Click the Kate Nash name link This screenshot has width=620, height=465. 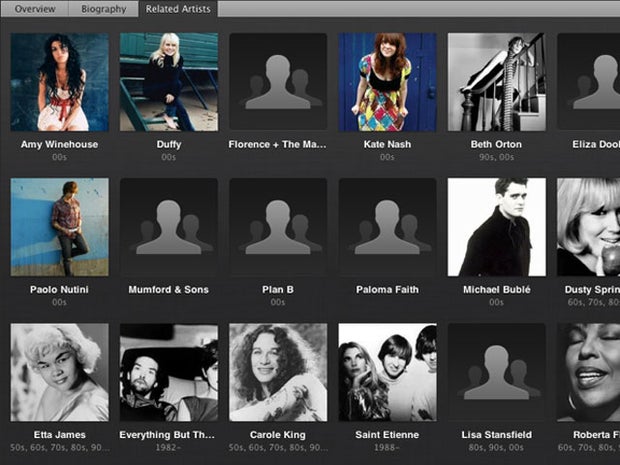point(388,144)
